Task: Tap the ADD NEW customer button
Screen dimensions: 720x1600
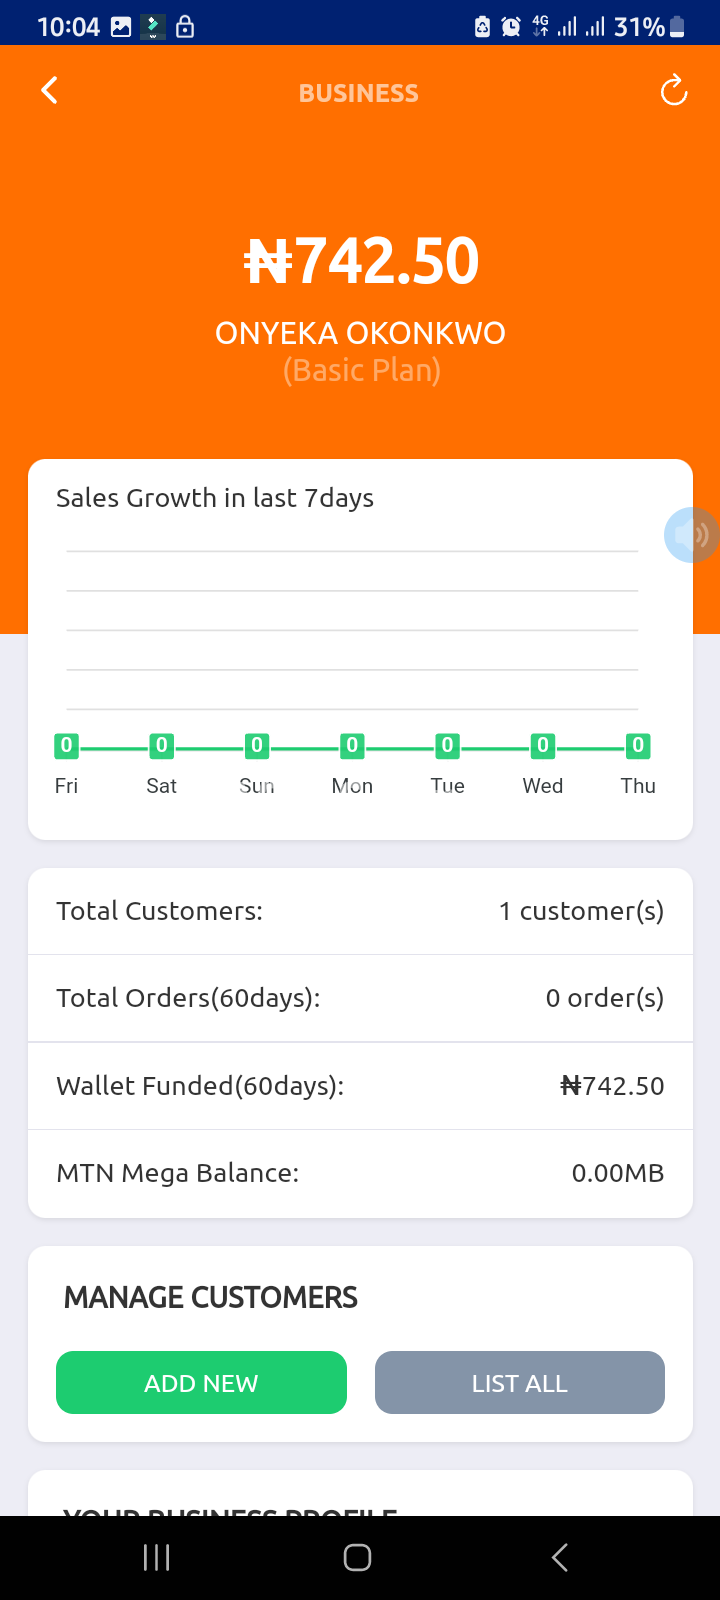Action: [201, 1382]
